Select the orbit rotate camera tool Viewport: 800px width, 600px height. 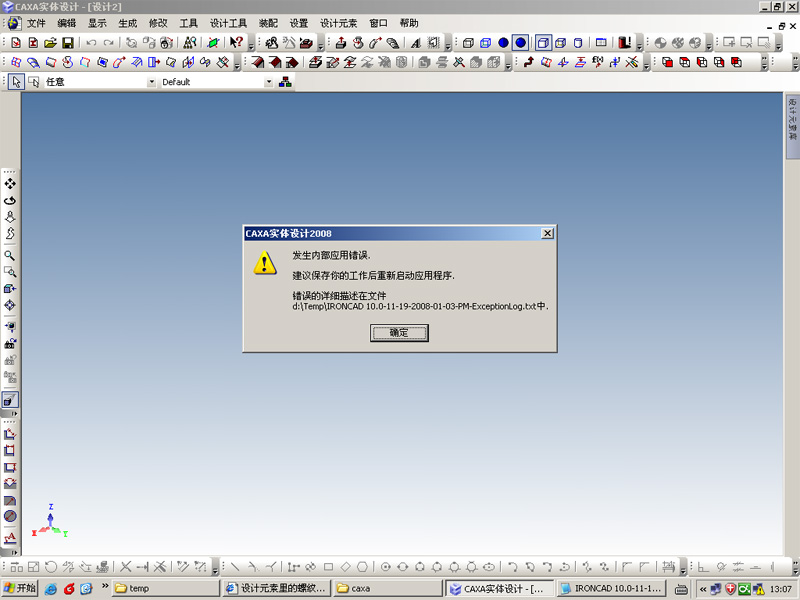(x=10, y=201)
